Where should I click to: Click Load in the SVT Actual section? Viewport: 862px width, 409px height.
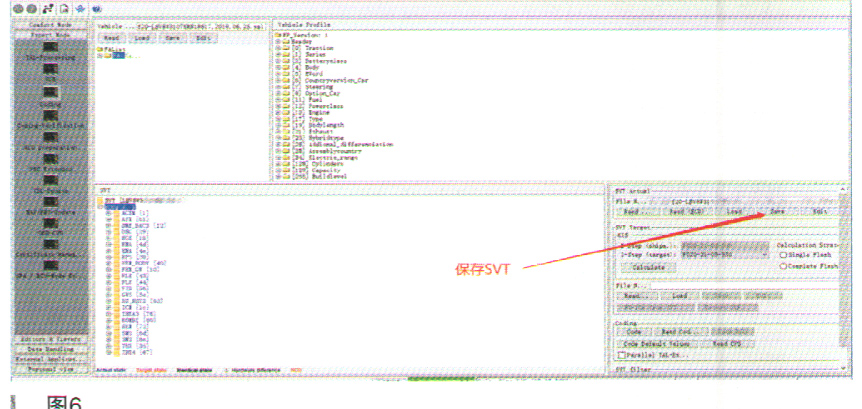tap(734, 211)
